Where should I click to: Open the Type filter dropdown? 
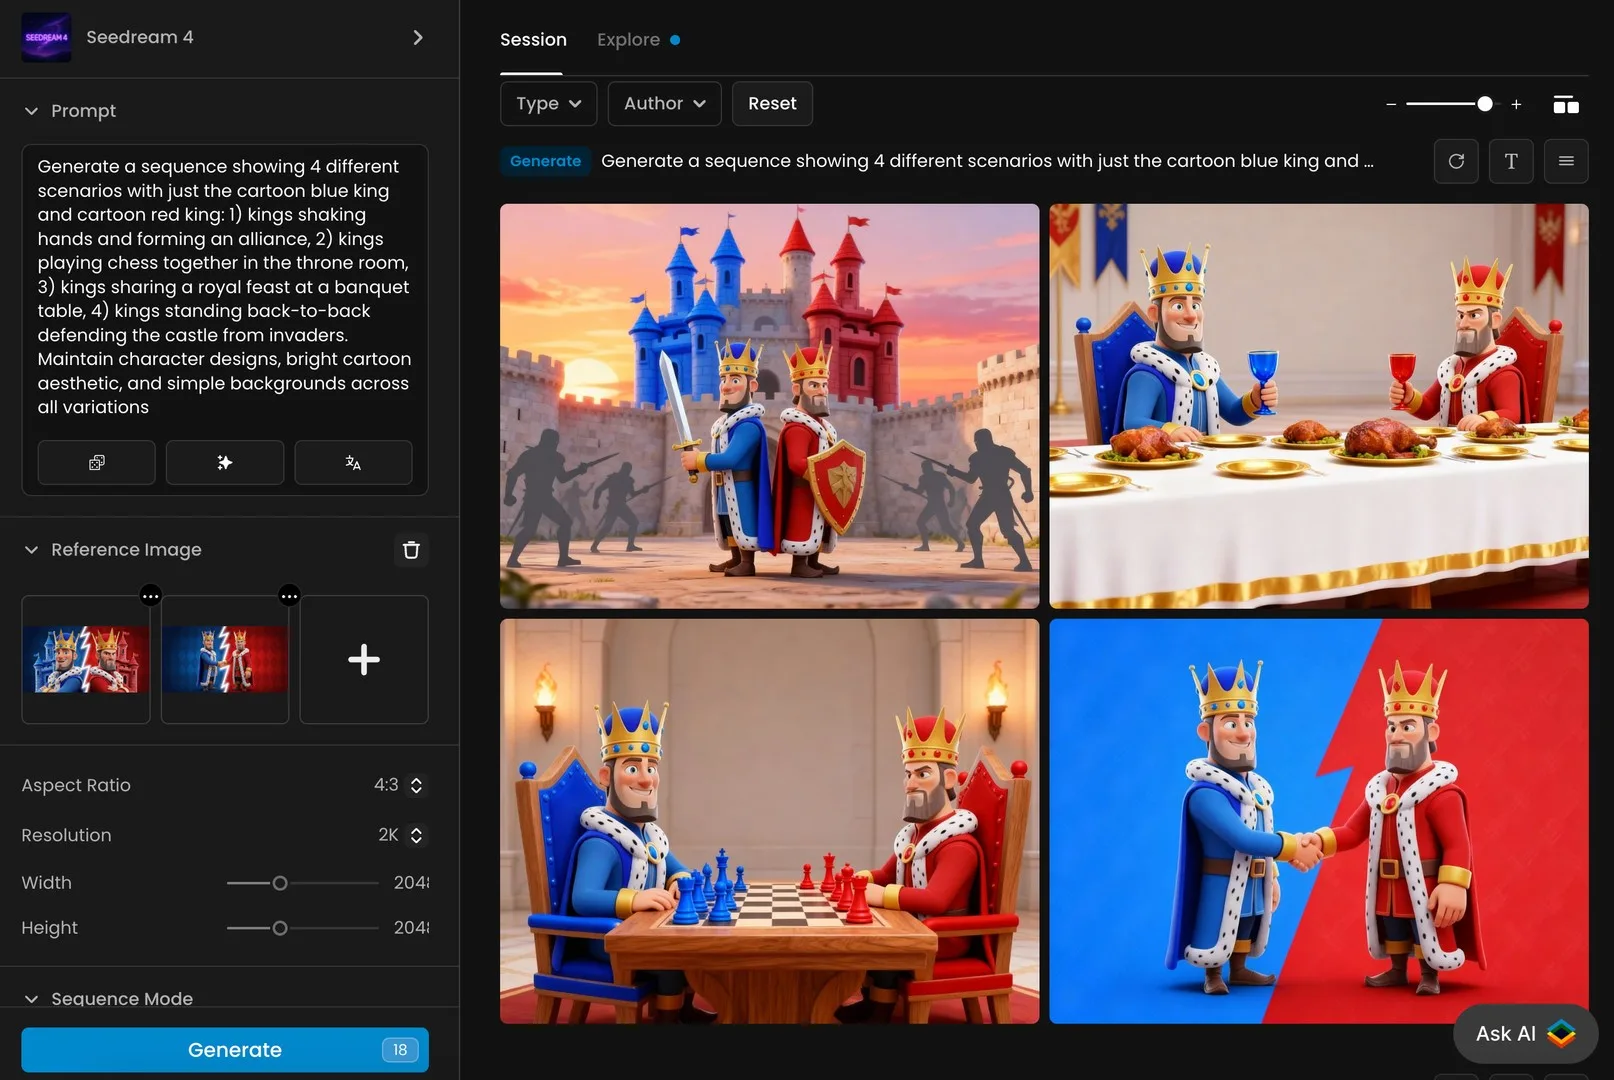point(547,103)
